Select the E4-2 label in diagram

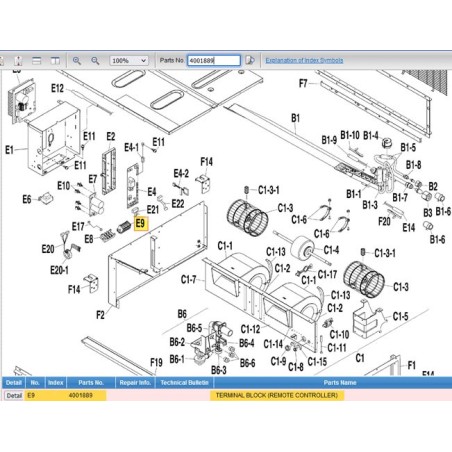click(181, 173)
